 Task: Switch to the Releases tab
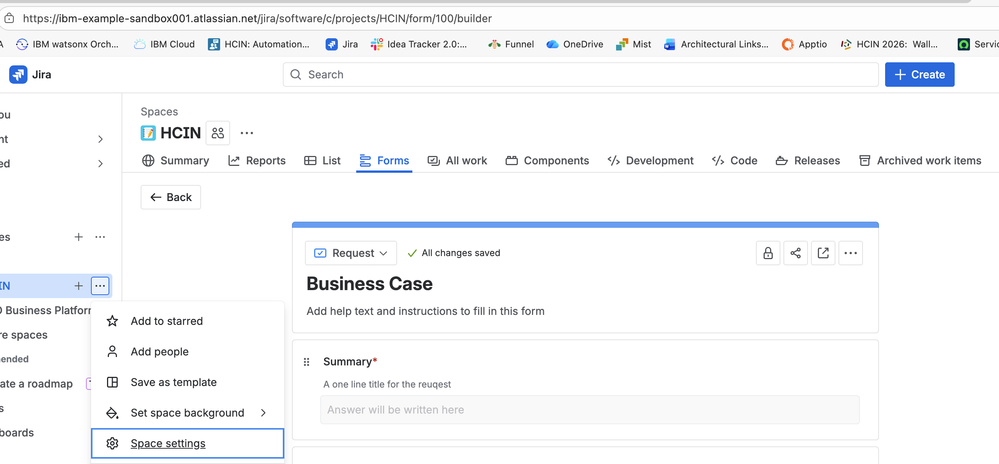tap(808, 161)
